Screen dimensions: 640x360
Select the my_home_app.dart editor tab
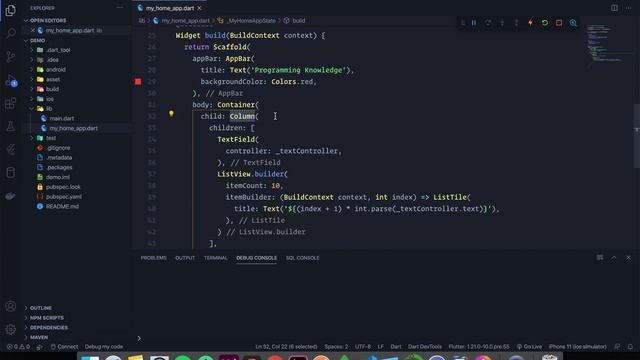tap(169, 8)
